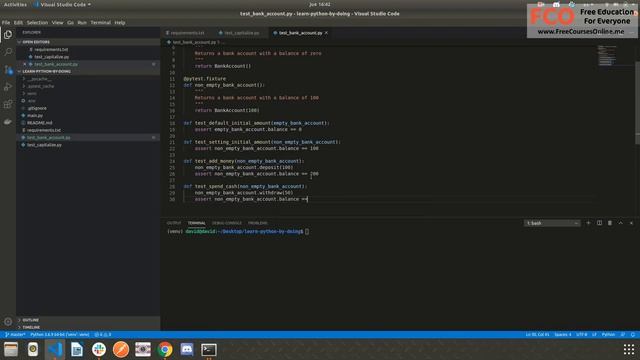
Task: Select the Python interpreter in status bar
Action: coord(60,335)
